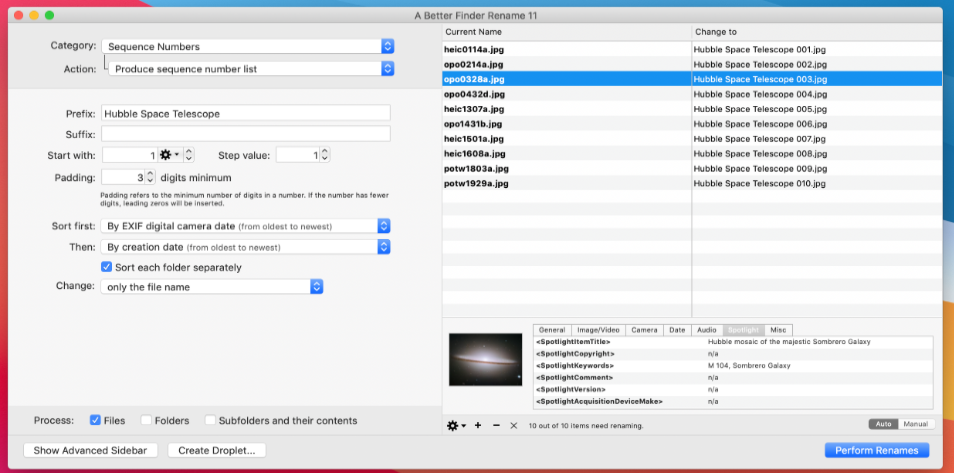The width and height of the screenshot is (954, 473).
Task: Click the Step value stepper arrows
Action: coord(324,155)
